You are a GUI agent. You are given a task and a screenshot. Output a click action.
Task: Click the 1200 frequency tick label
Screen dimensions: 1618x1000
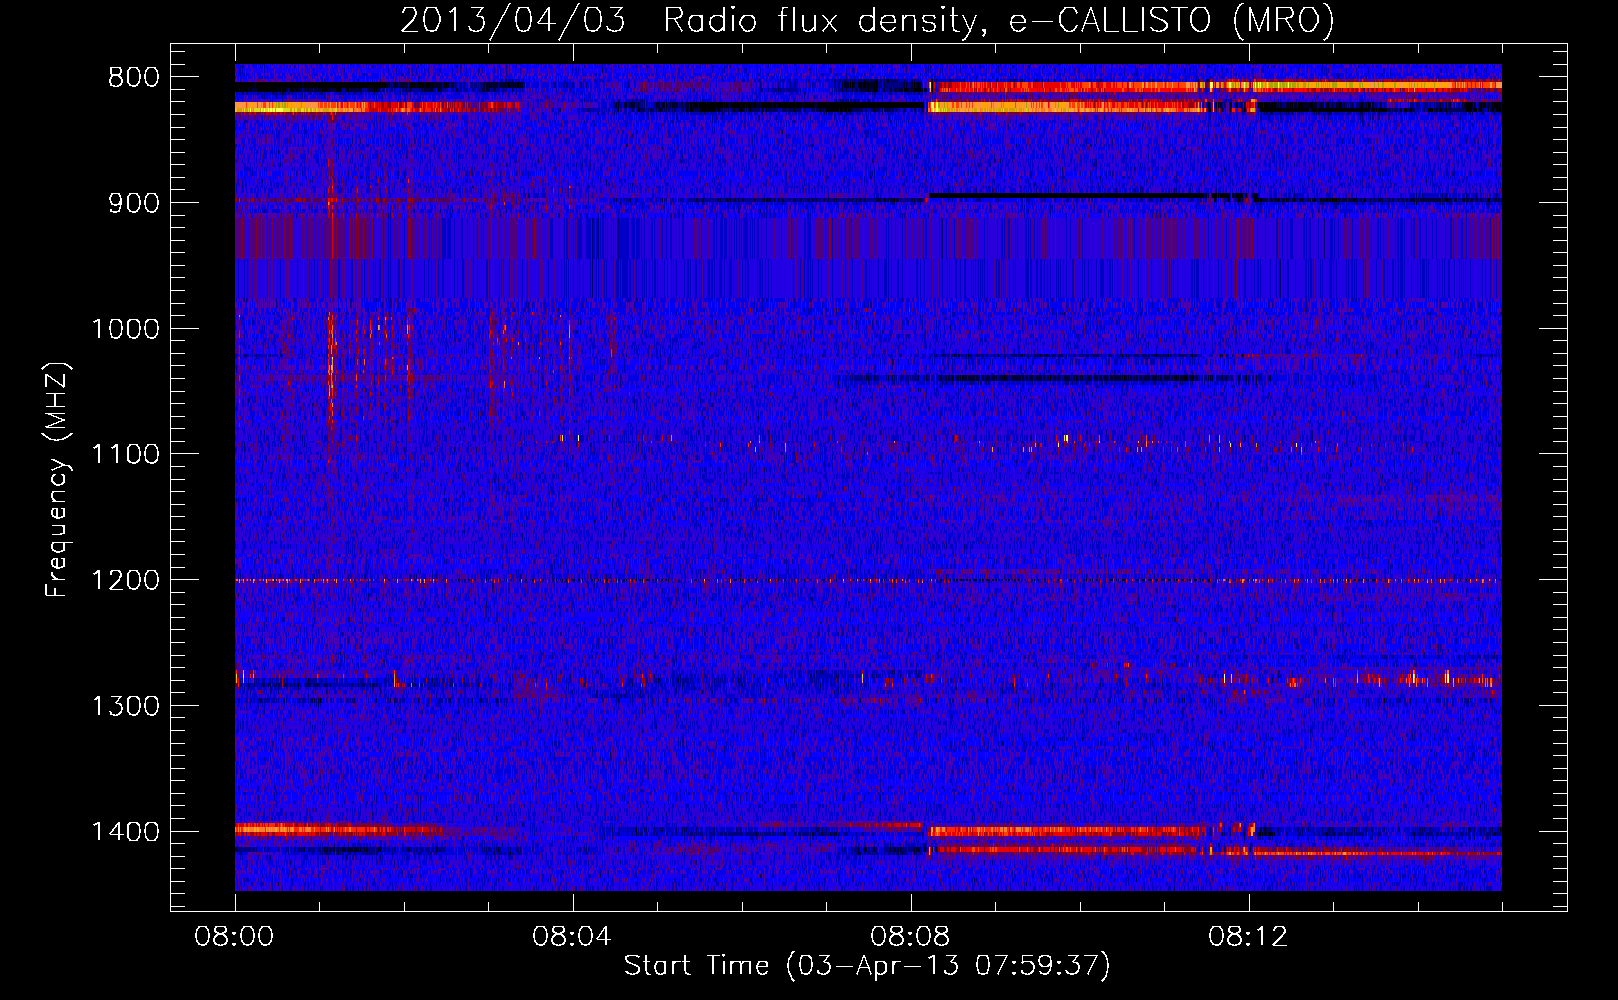[x=125, y=581]
